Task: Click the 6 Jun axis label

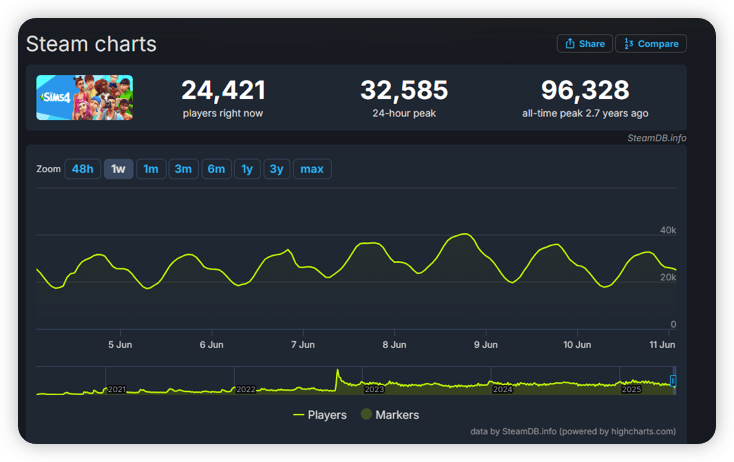Action: (x=212, y=345)
